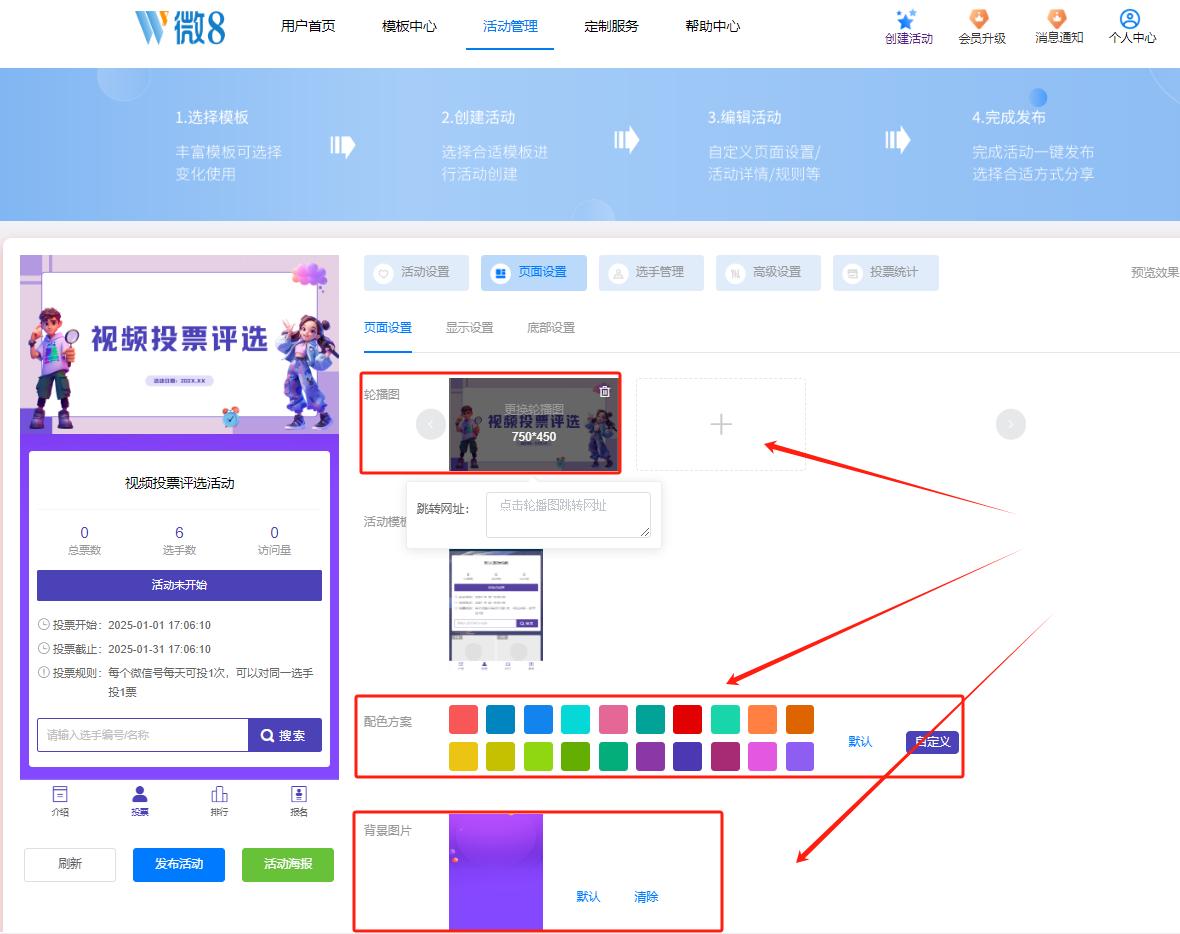Viewport: 1180px width, 934px height.
Task: Switch to 投票统计 tab
Action: (x=886, y=272)
